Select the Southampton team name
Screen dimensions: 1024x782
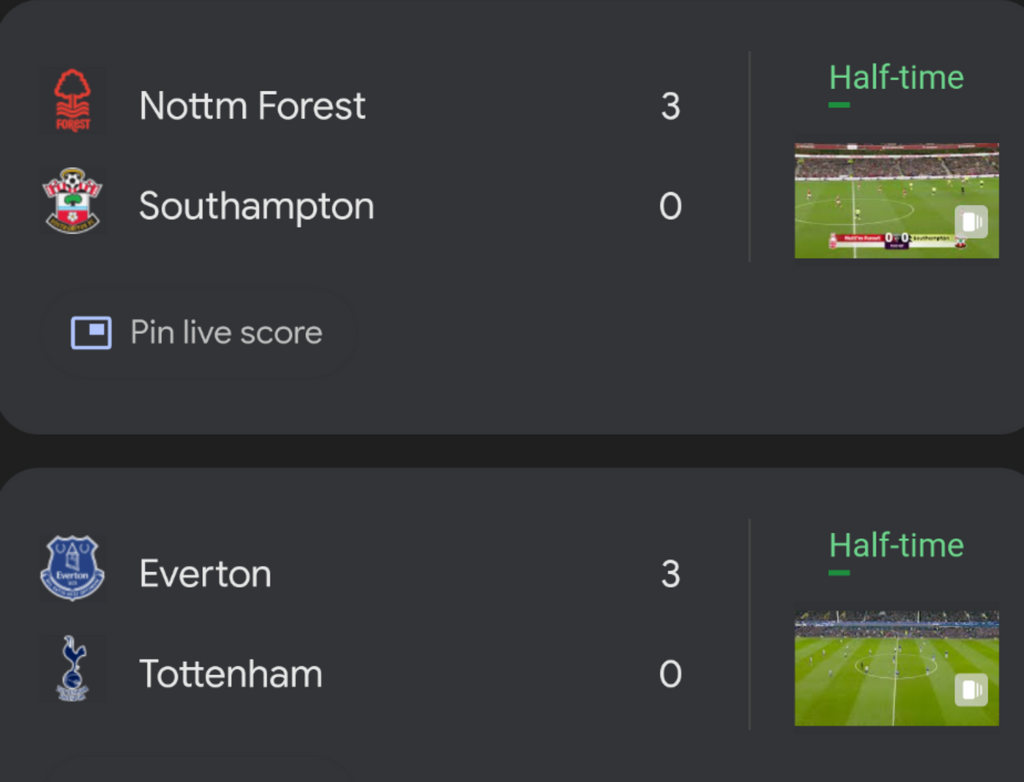pyautogui.click(x=257, y=206)
